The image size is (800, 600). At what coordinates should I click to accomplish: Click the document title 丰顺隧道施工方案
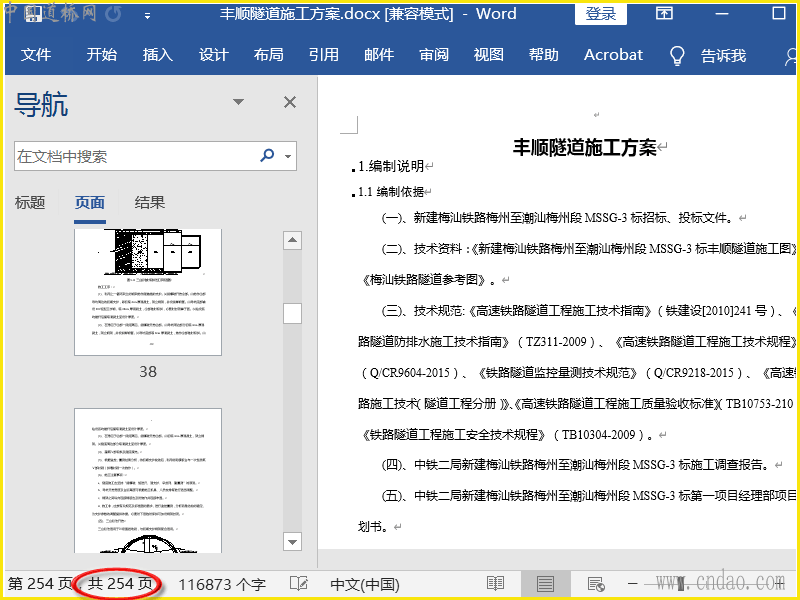584,147
